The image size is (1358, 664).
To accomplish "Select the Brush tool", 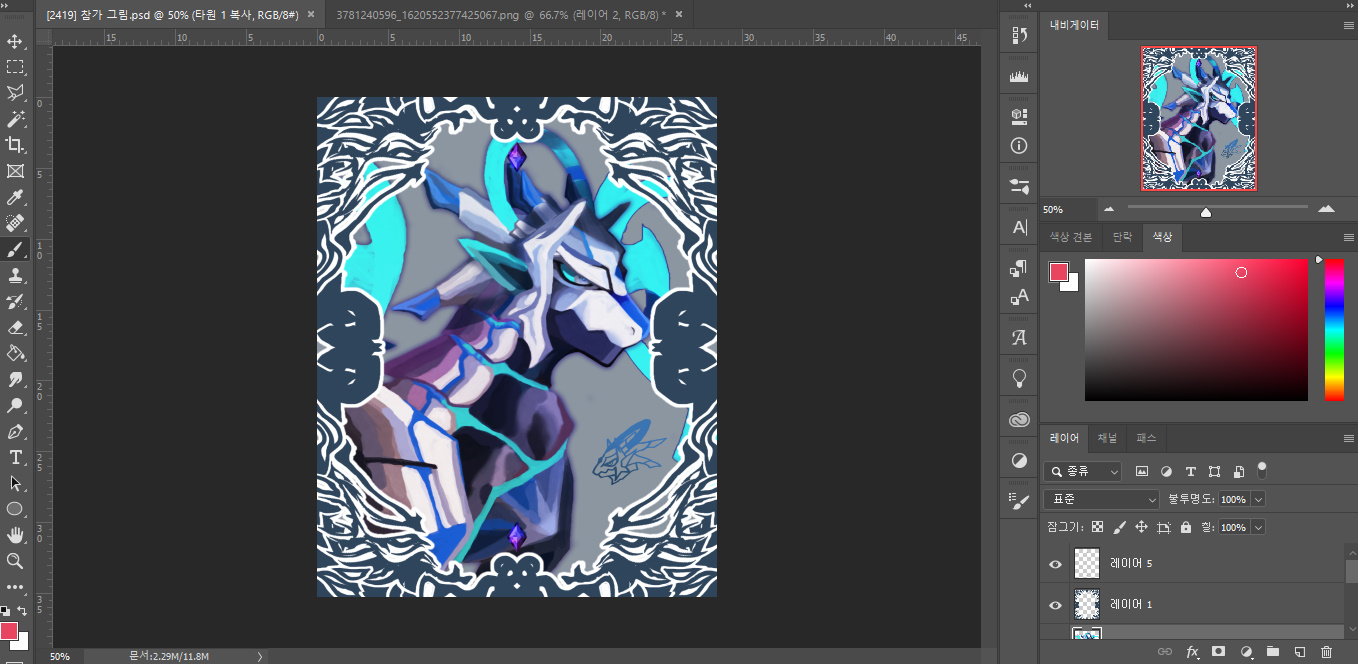I will (x=15, y=249).
